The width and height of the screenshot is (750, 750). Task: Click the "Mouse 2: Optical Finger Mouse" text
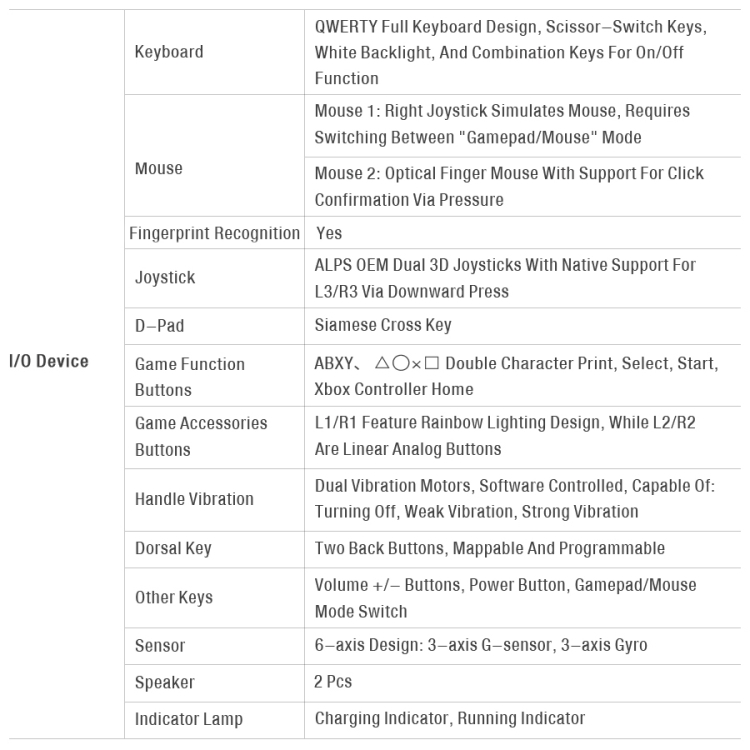509,187
